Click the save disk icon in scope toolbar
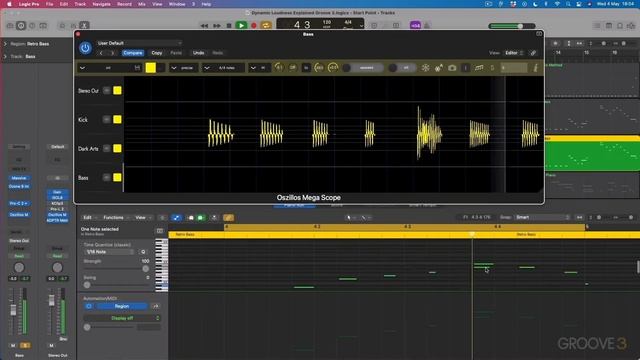The width and height of the screenshot is (640, 360). click(137, 68)
